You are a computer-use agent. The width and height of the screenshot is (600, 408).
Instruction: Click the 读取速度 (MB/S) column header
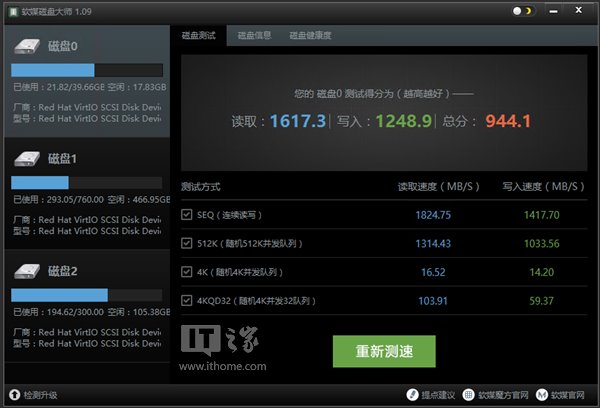(x=439, y=187)
